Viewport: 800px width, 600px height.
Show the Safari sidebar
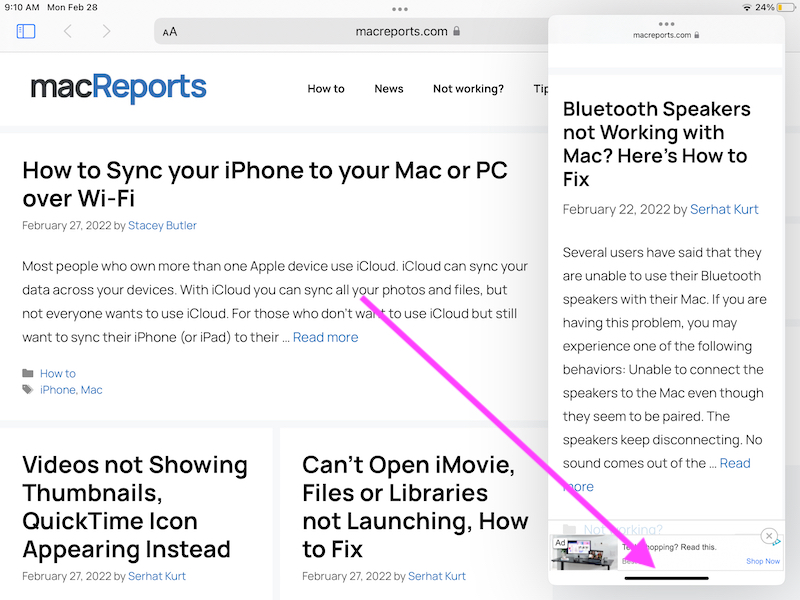click(x=26, y=32)
